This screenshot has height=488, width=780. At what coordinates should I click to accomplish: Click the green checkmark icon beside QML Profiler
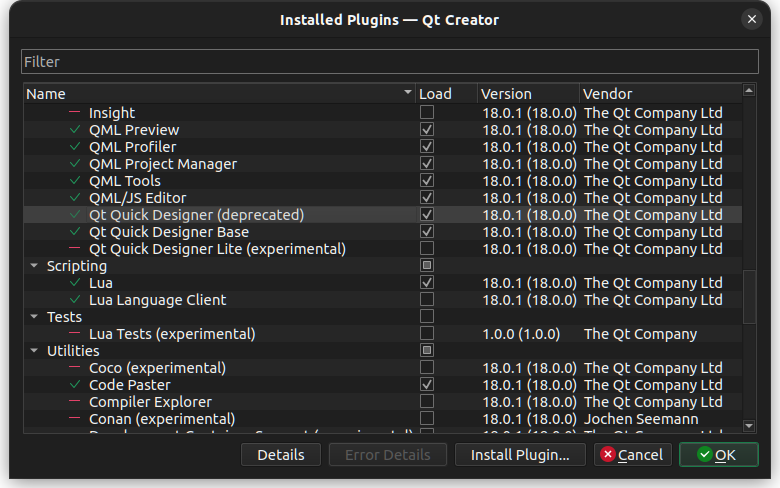(x=75, y=146)
